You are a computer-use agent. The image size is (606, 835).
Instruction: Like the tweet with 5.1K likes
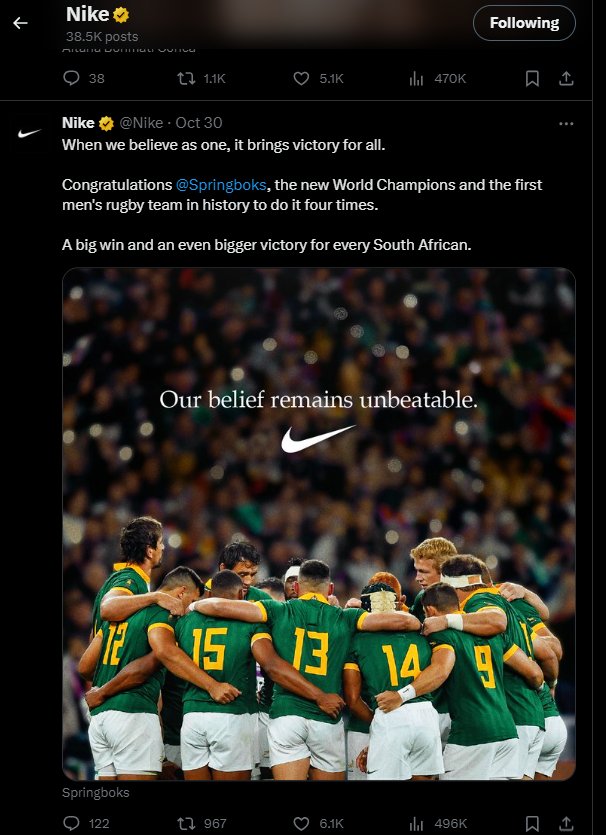tap(318, 78)
